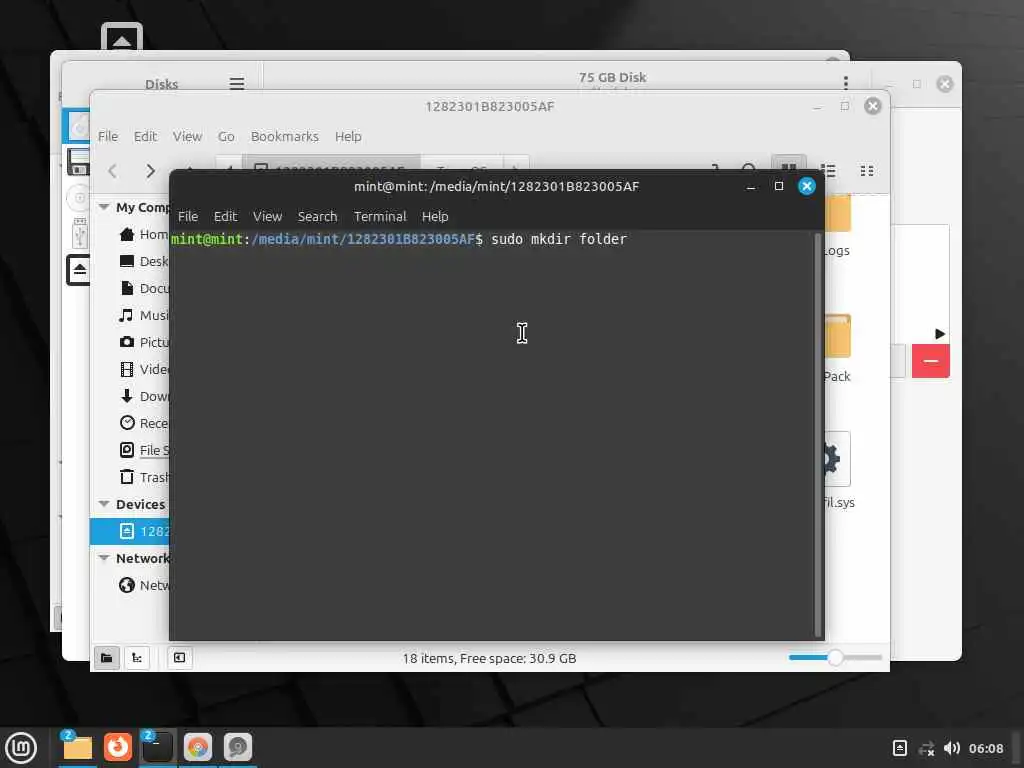The width and height of the screenshot is (1024, 768).
Task: Click the red minus delete partition button in Disks
Action: 931,361
